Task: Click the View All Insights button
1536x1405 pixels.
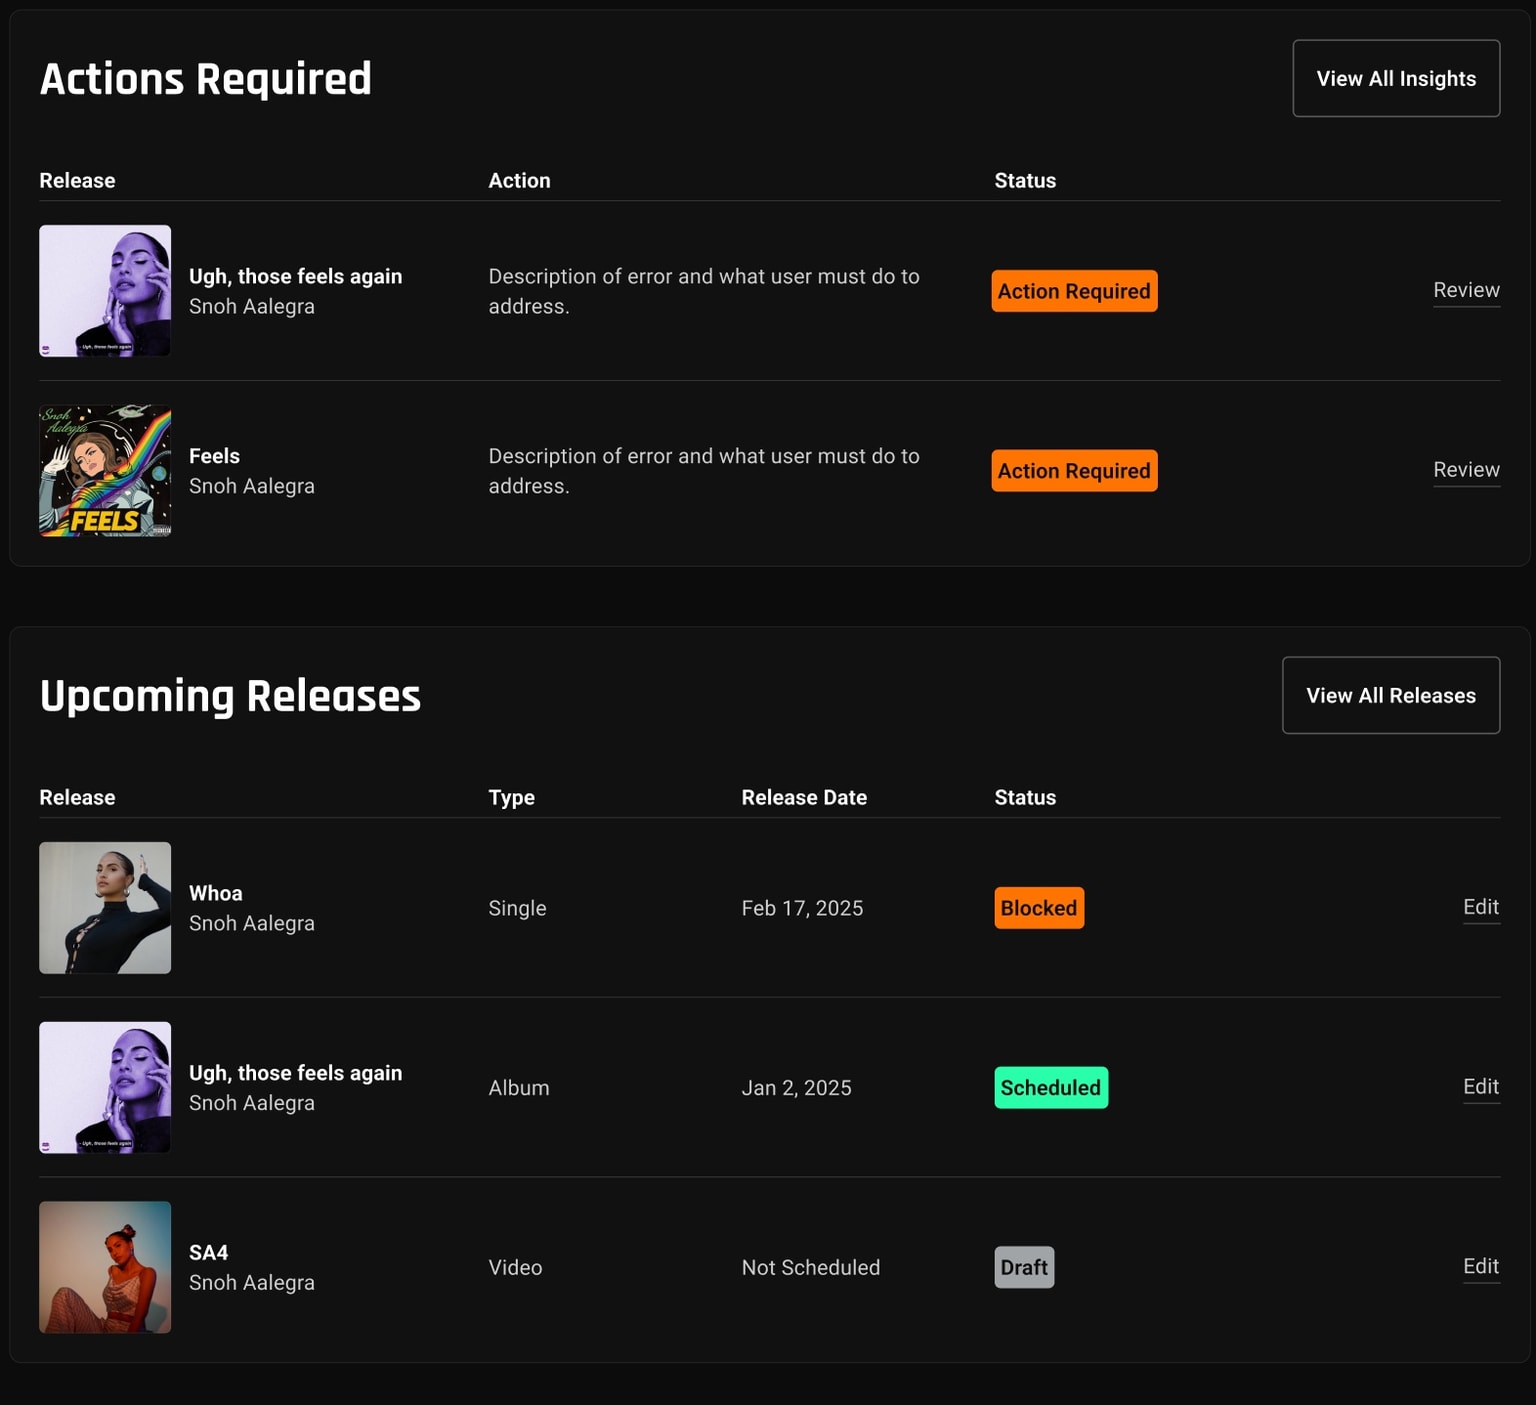Action: tap(1395, 79)
